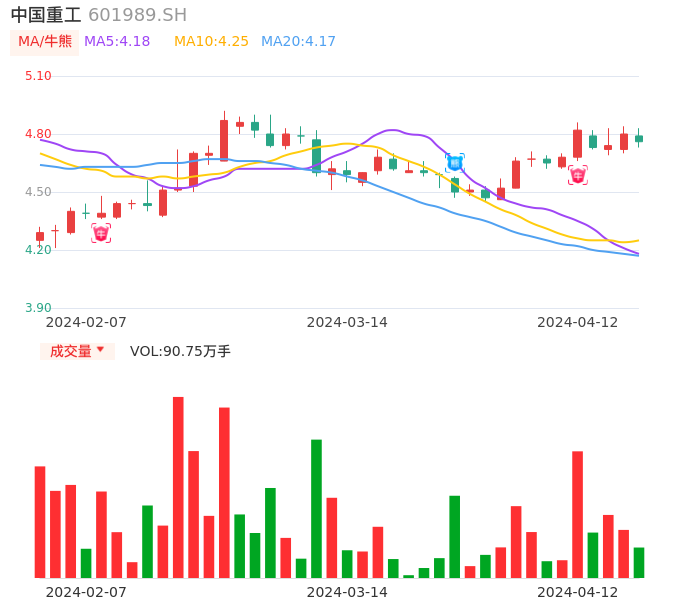Screen dimensions: 686x606
Task: Click the blue bear marker on the chart
Action: (455, 162)
